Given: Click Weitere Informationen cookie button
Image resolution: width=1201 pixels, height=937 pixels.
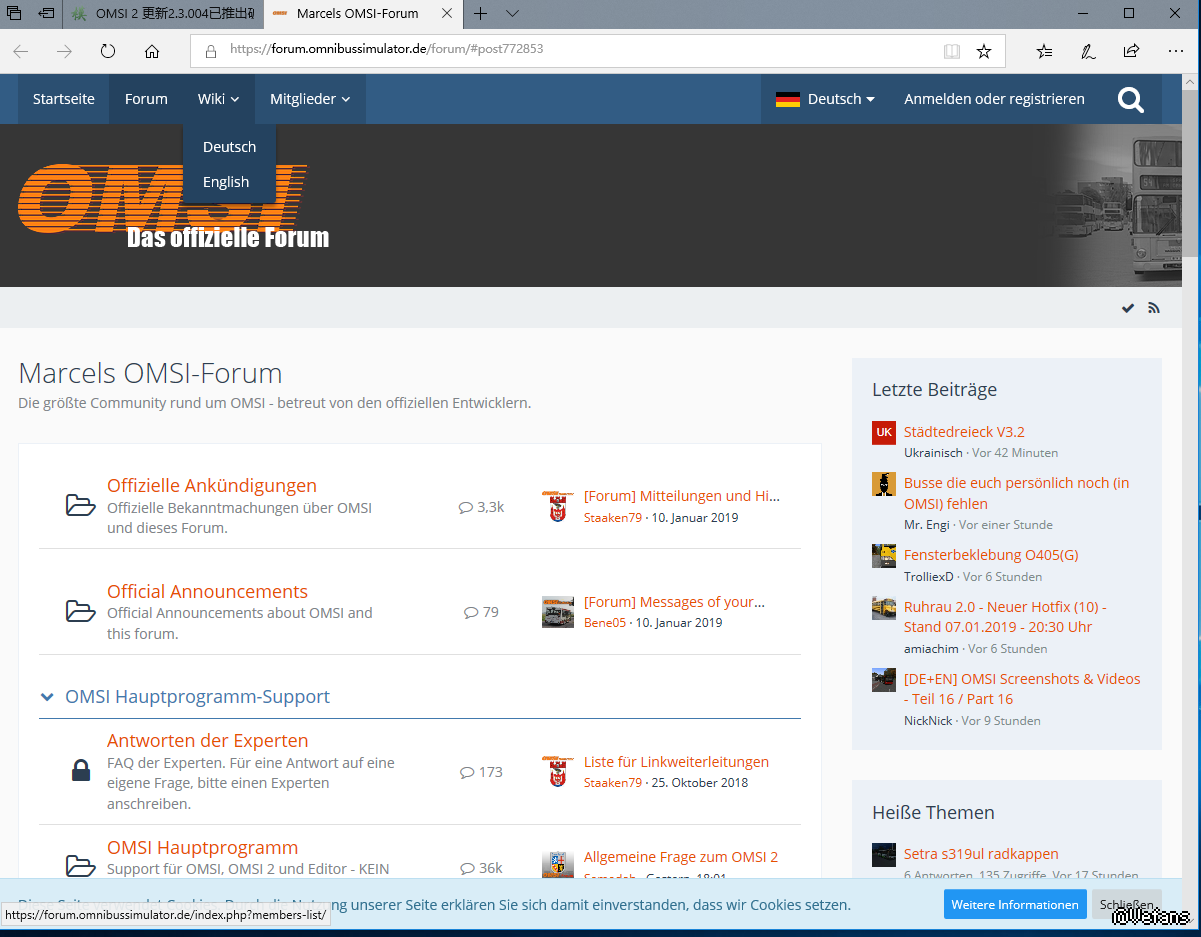Looking at the screenshot, I should click(x=1015, y=904).
